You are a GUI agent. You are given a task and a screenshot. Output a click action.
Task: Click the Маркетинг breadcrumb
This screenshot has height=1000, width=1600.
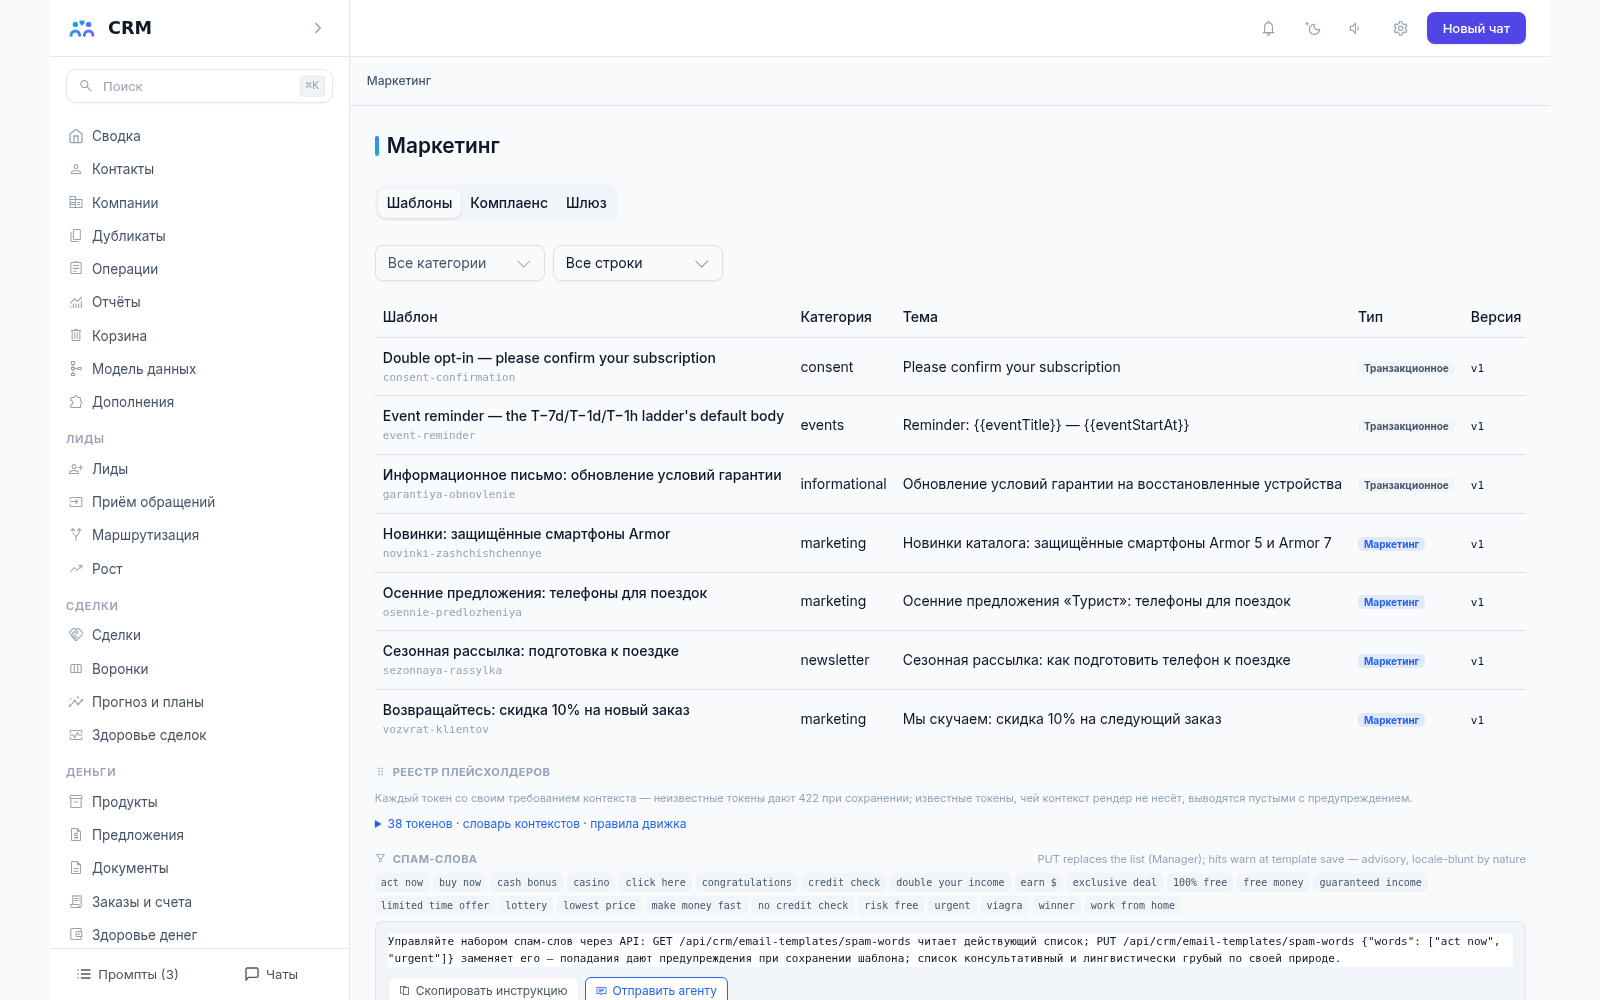coord(399,81)
